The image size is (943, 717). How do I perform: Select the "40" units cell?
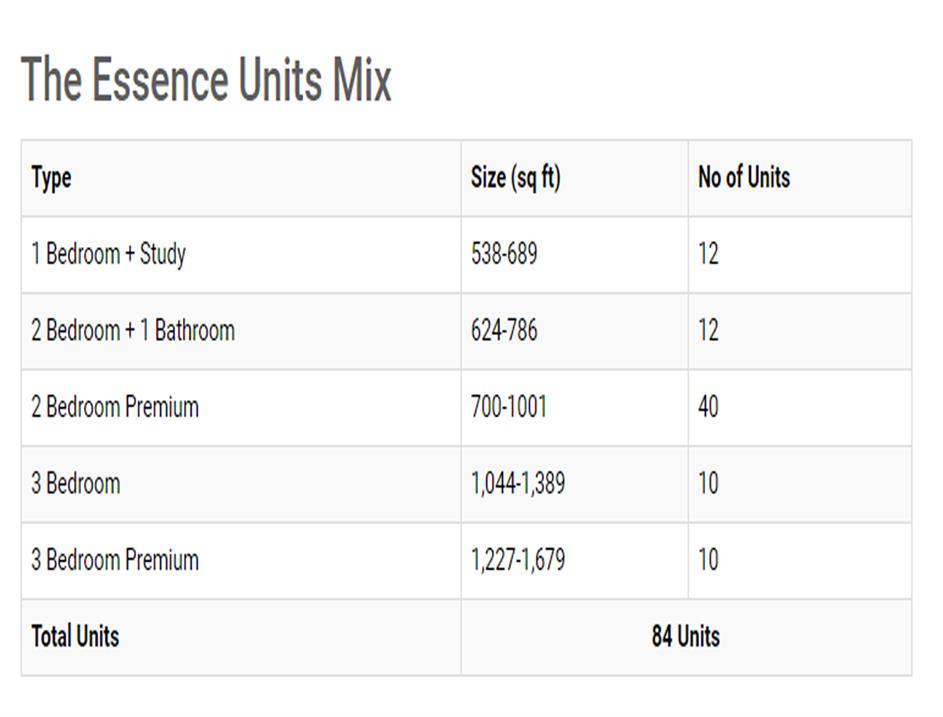pos(708,407)
